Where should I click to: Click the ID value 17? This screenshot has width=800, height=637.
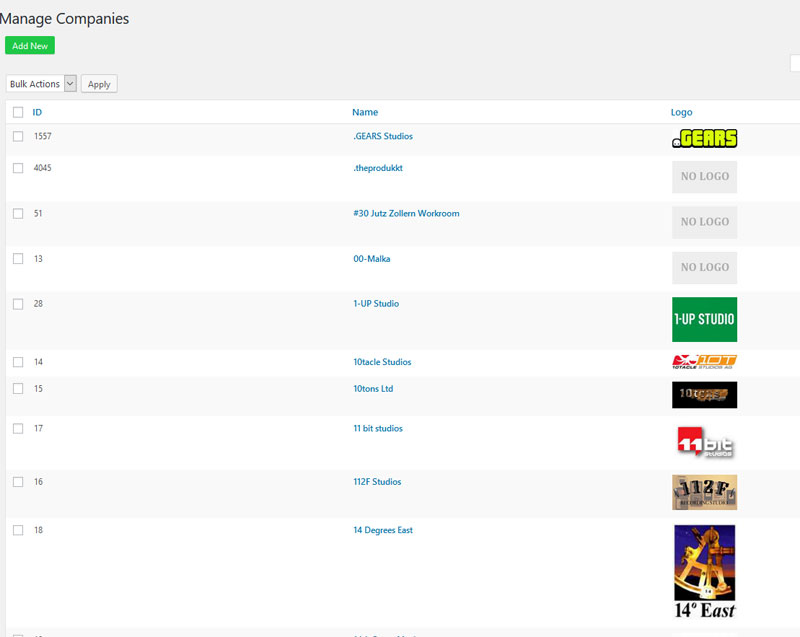tap(38, 428)
